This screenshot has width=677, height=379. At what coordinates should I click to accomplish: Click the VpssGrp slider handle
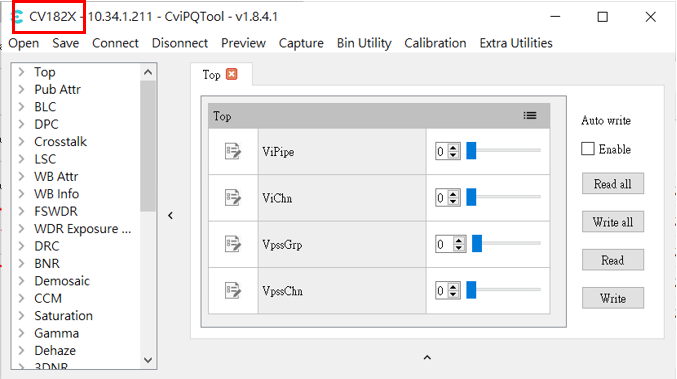(477, 243)
